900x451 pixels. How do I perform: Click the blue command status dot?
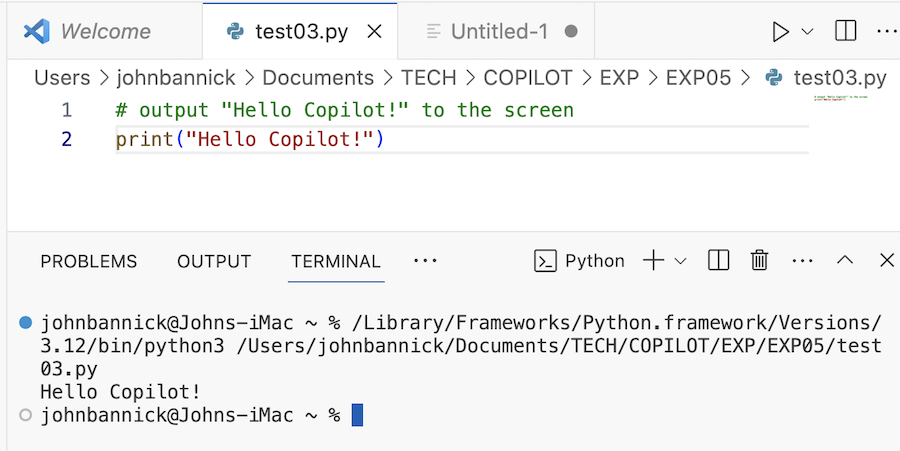[25, 322]
